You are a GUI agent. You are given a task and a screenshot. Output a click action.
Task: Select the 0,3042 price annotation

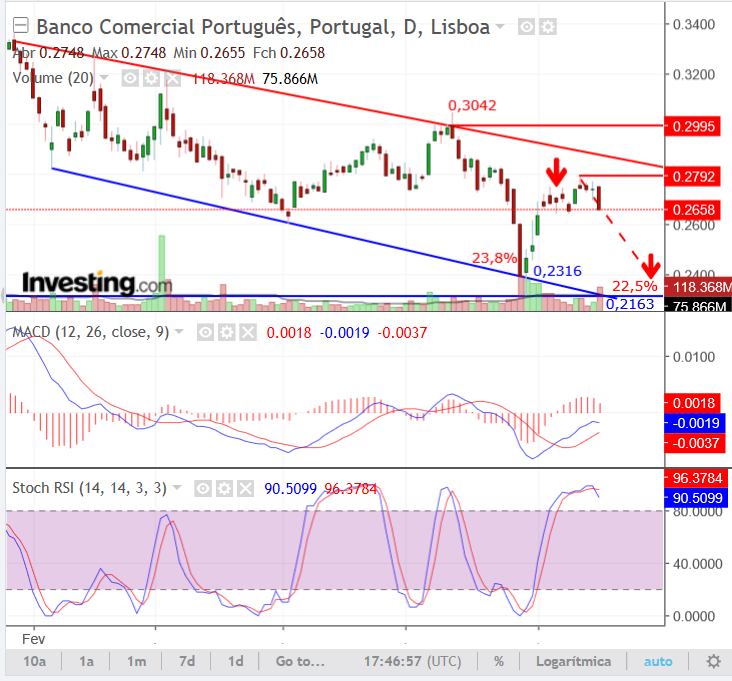pyautogui.click(x=472, y=105)
